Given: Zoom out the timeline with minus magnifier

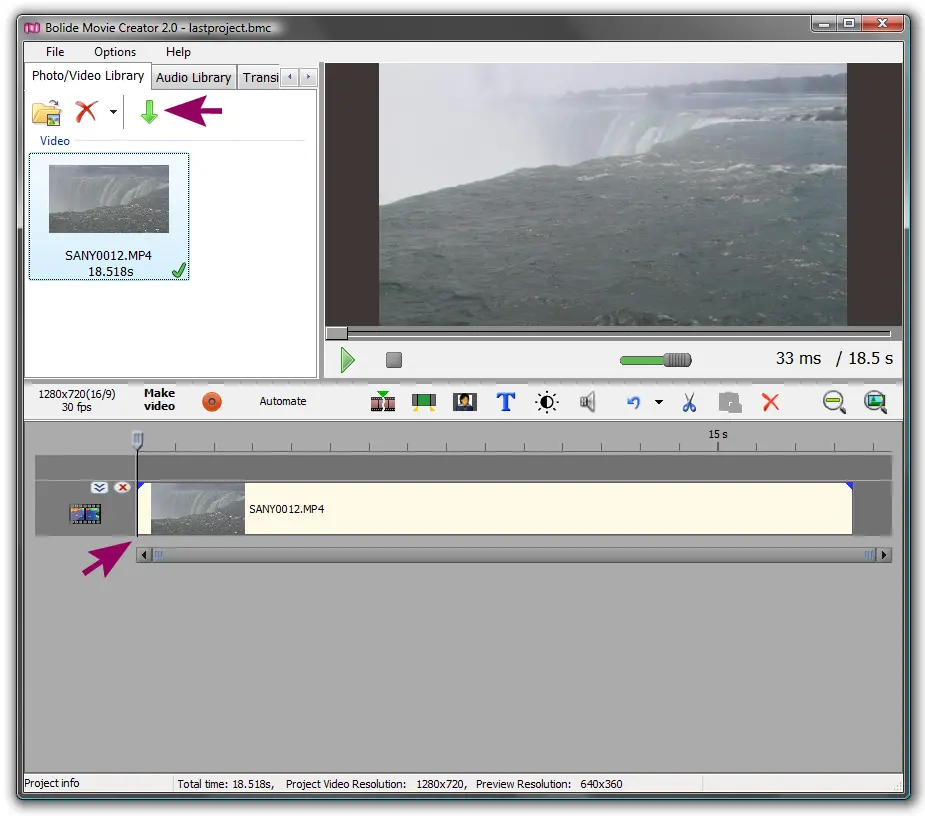Looking at the screenshot, I should coord(834,402).
